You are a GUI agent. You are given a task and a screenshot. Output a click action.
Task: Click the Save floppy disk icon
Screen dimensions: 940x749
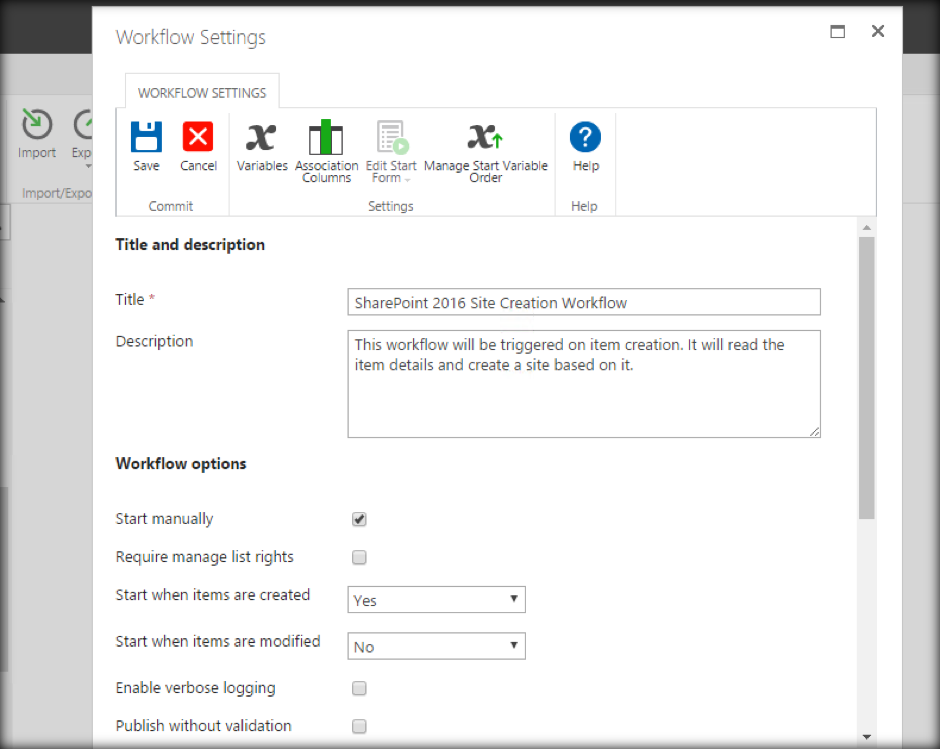tap(146, 137)
